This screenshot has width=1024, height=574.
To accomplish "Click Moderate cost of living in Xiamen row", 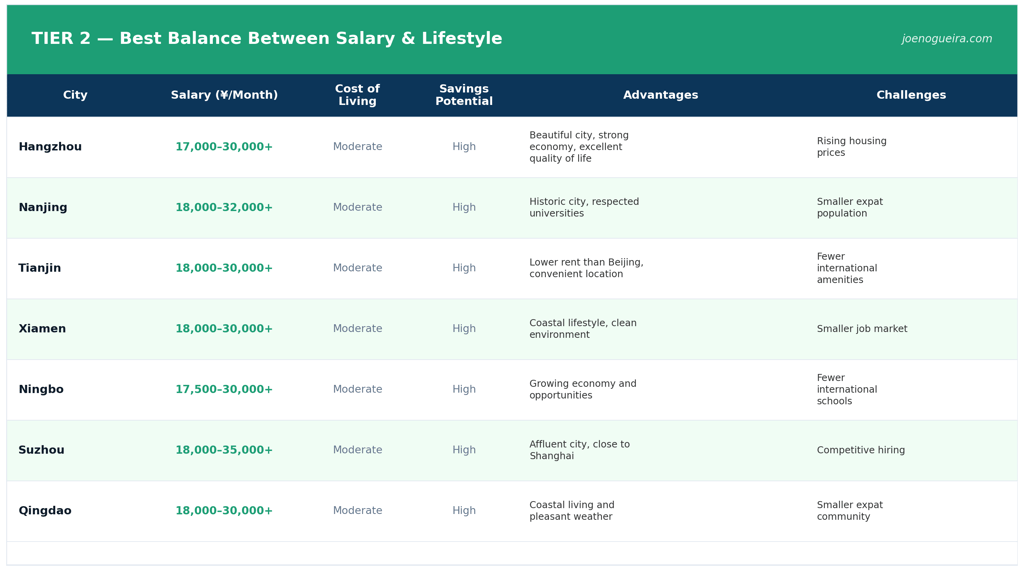I will (x=357, y=328).
